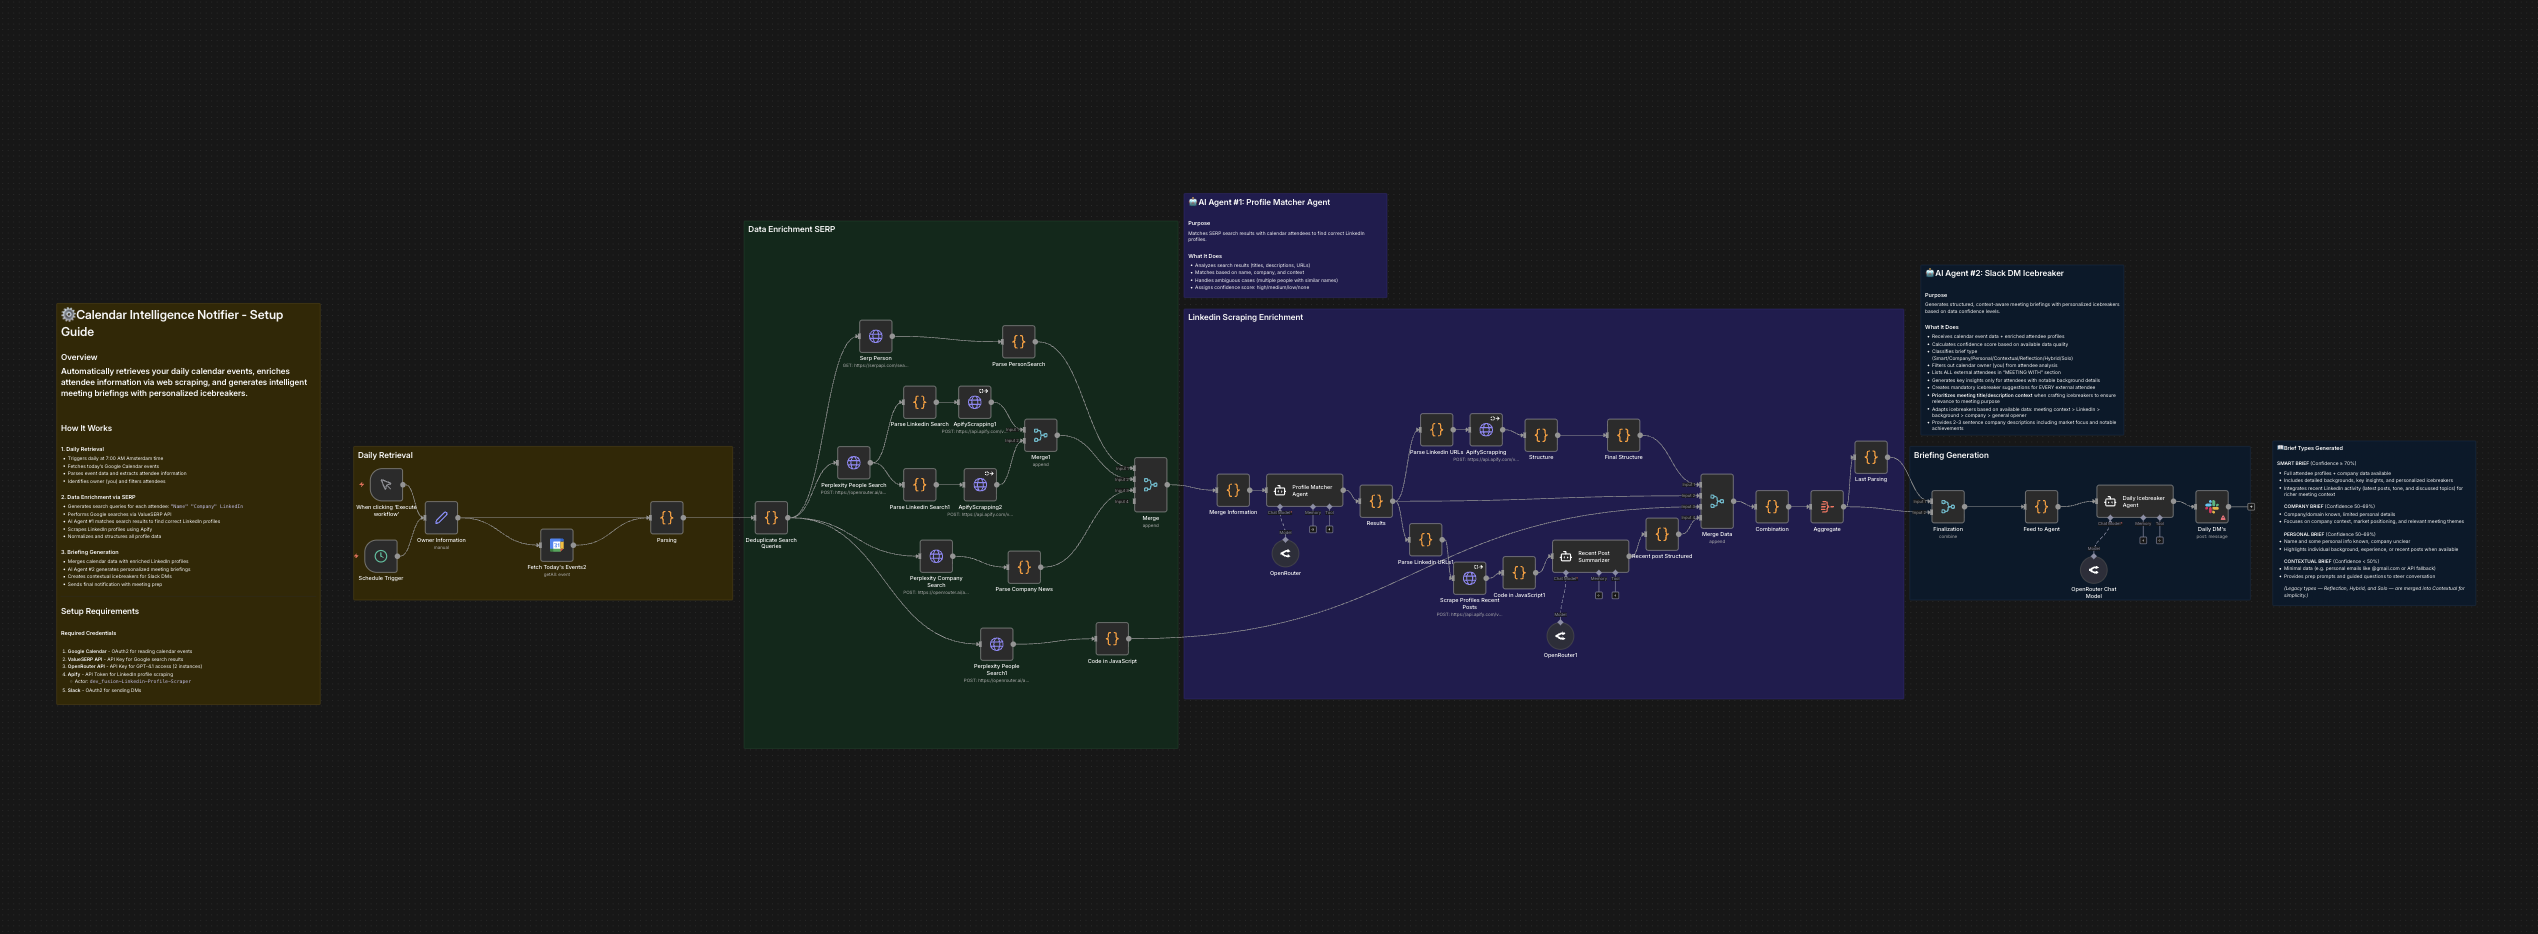The width and height of the screenshot is (2538, 934).
Task: Click the Schedule Trigger clock node
Action: [381, 556]
